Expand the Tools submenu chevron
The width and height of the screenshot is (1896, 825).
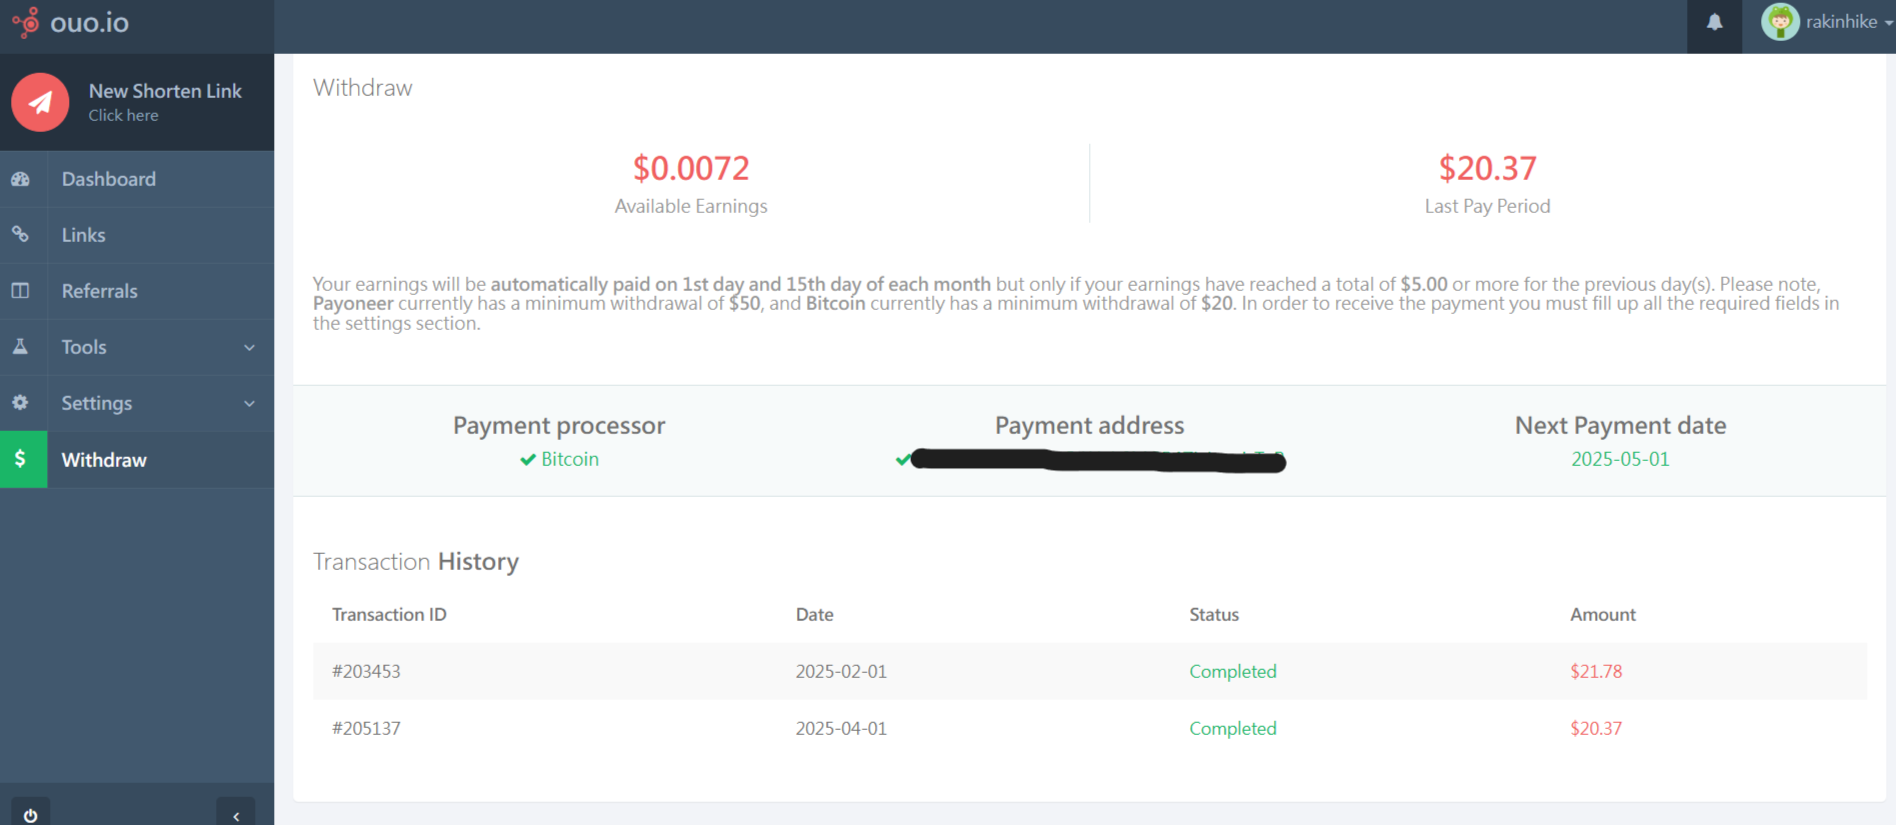tap(249, 347)
